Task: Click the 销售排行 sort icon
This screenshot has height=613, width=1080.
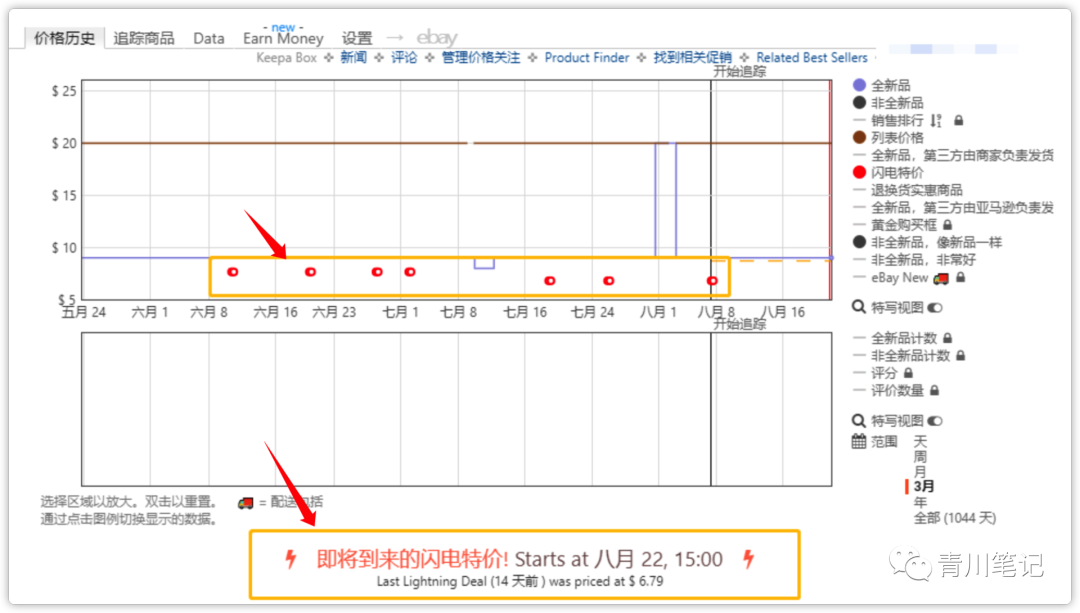Action: 935,121
